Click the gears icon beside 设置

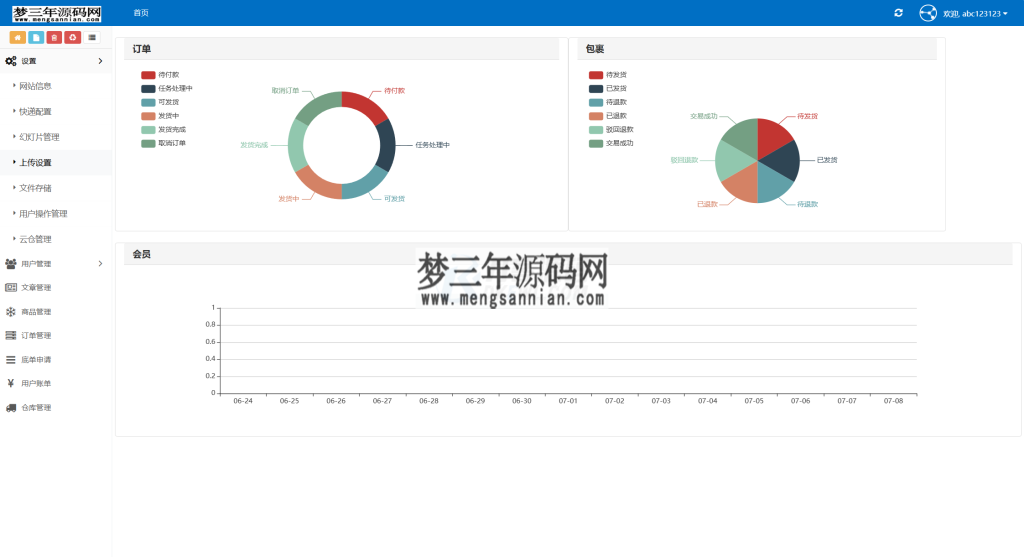11,61
